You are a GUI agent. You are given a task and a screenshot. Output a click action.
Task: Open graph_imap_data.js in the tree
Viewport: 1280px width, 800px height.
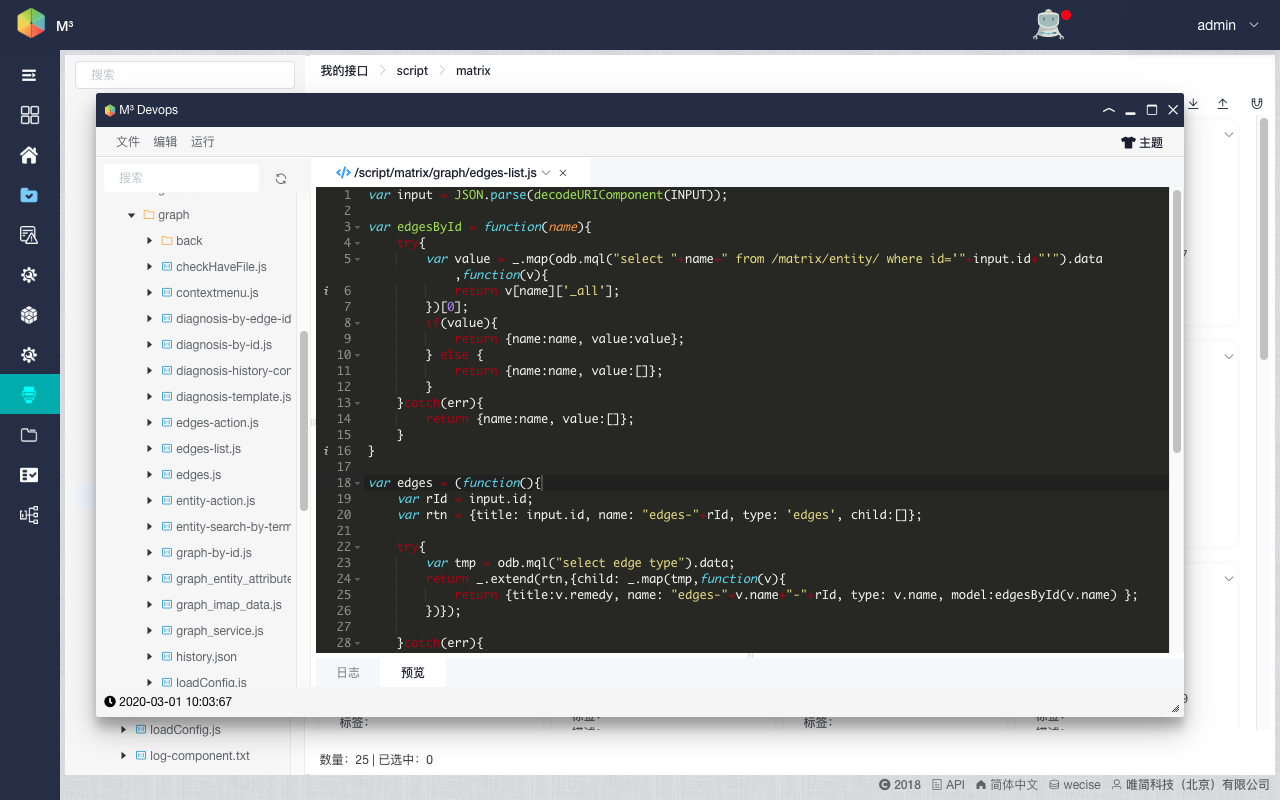pyautogui.click(x=229, y=605)
